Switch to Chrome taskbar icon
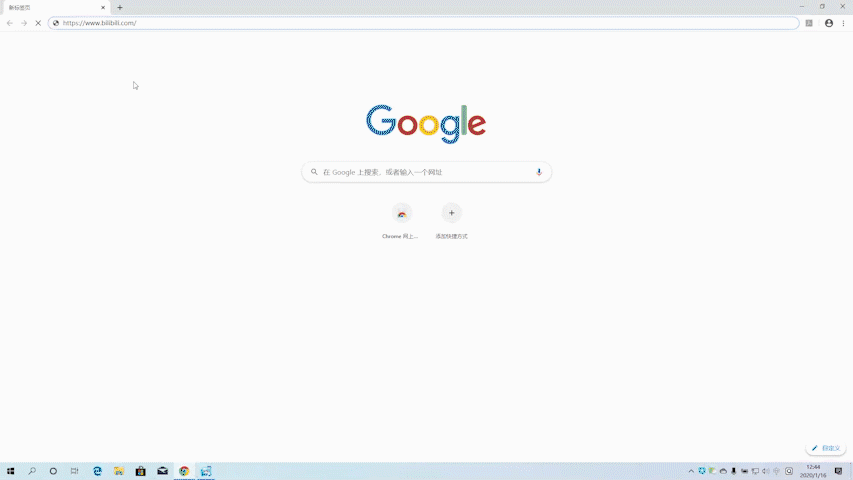Screen dimensions: 853x480 (x=184, y=471)
